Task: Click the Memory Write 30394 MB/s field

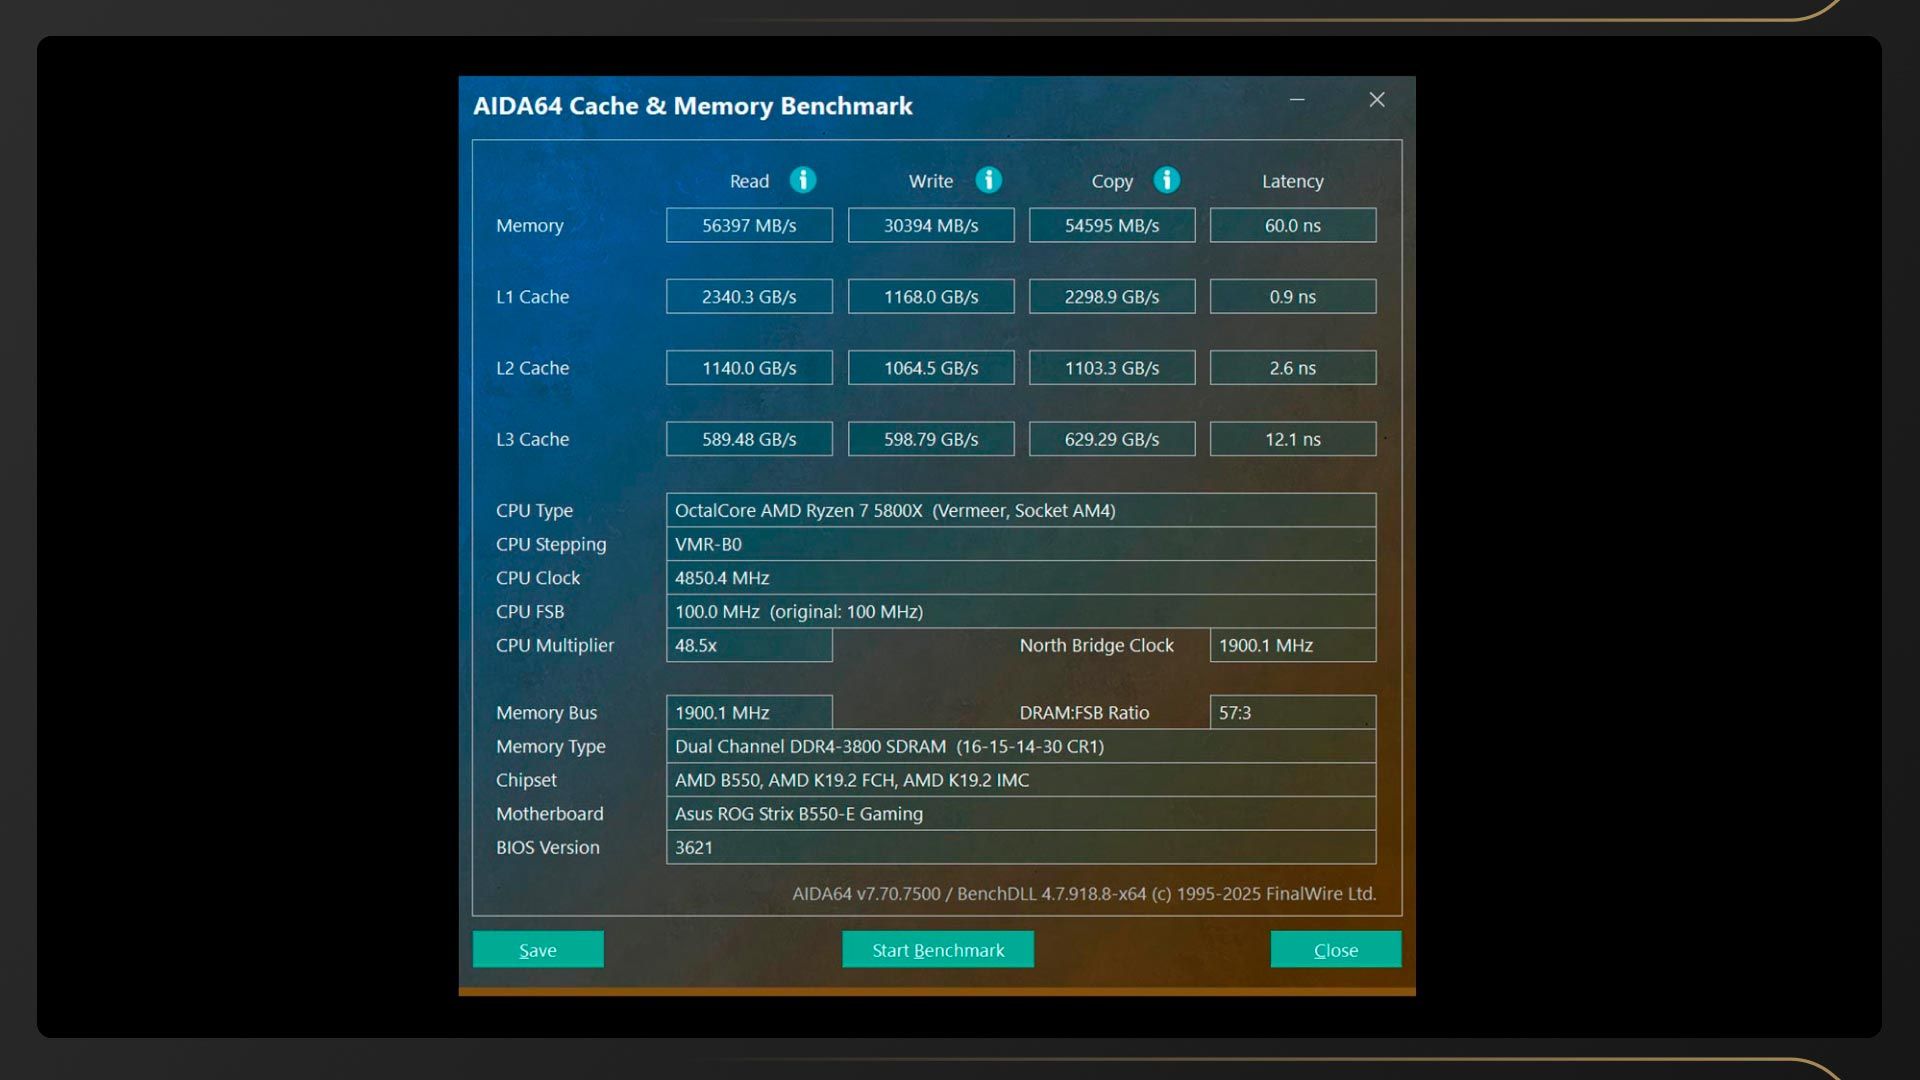Action: point(931,226)
